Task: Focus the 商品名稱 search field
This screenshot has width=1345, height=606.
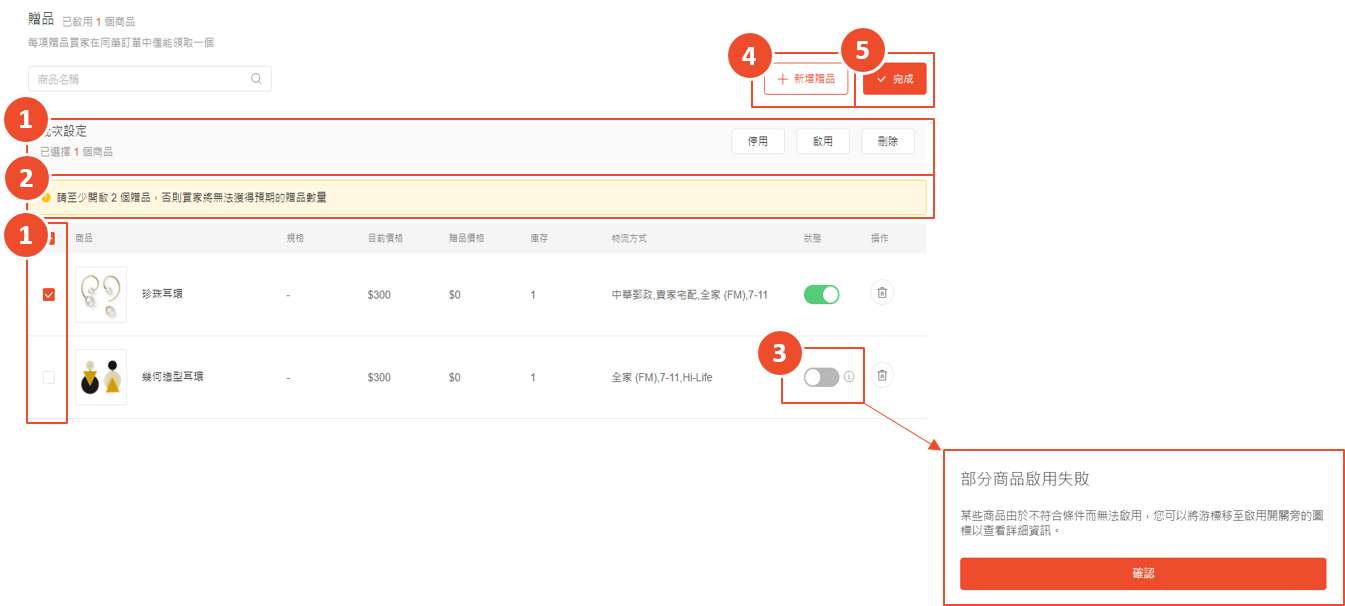Action: tap(140, 79)
